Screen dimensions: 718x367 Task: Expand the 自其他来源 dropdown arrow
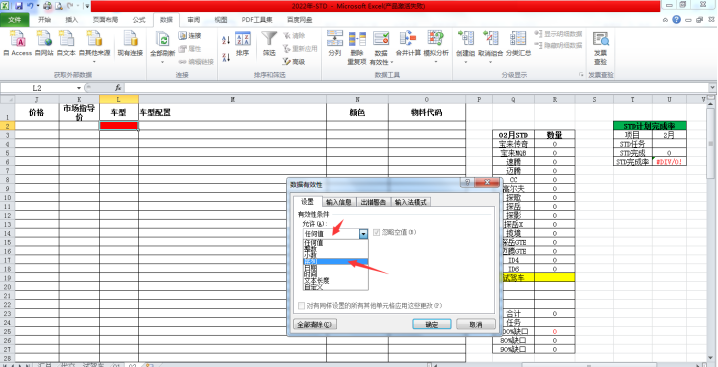point(94,61)
